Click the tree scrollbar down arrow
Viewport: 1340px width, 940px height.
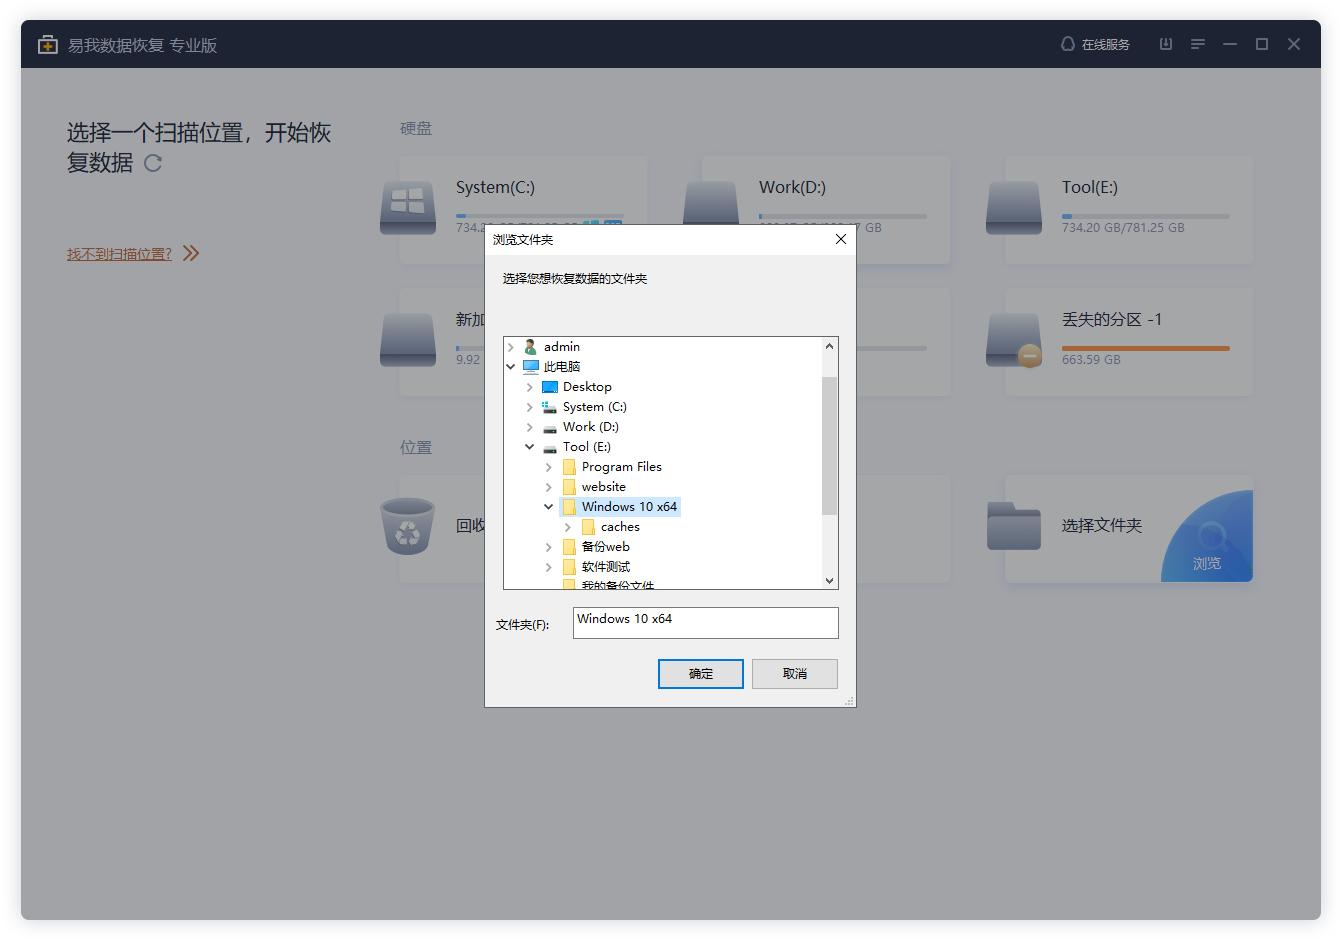click(x=829, y=580)
